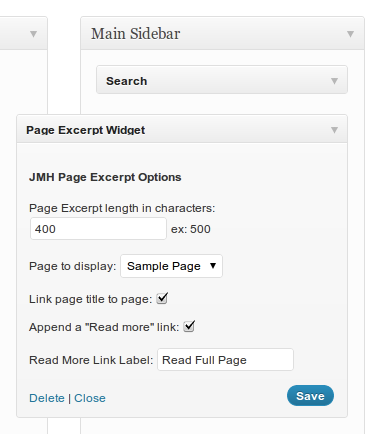Image resolution: width=373 pixels, height=434 pixels.
Task: Collapse the Main Sidebar panel arrow
Action: pyautogui.click(x=350, y=34)
